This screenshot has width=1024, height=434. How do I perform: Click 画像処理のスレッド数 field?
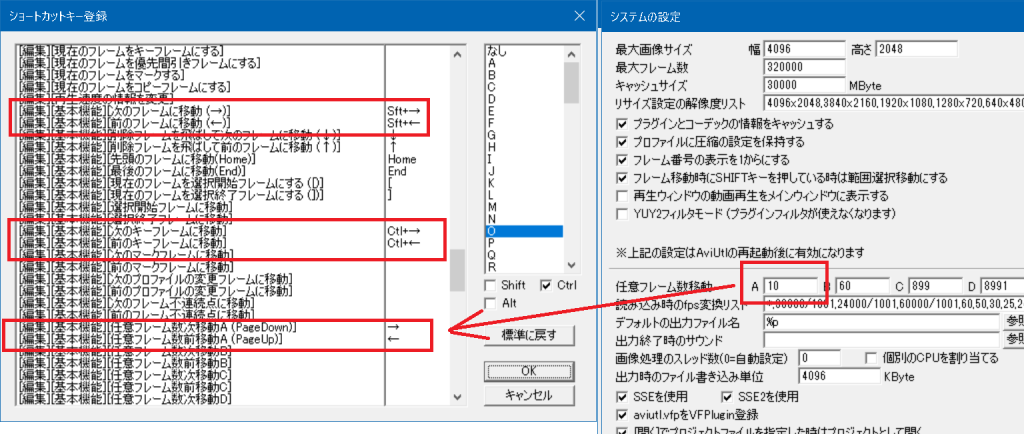(820, 358)
